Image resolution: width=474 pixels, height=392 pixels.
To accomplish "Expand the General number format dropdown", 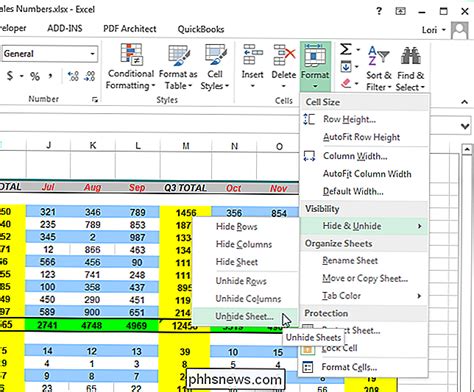I will pyautogui.click(x=92, y=54).
